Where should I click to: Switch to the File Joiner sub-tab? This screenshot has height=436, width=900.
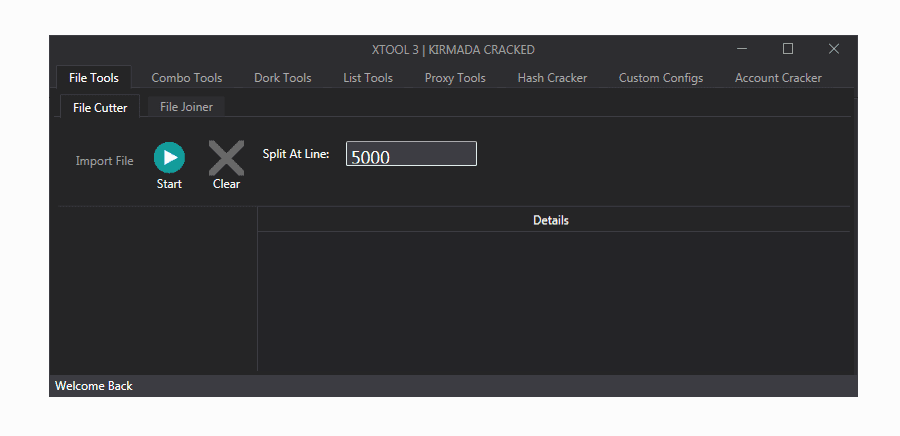pyautogui.click(x=186, y=107)
